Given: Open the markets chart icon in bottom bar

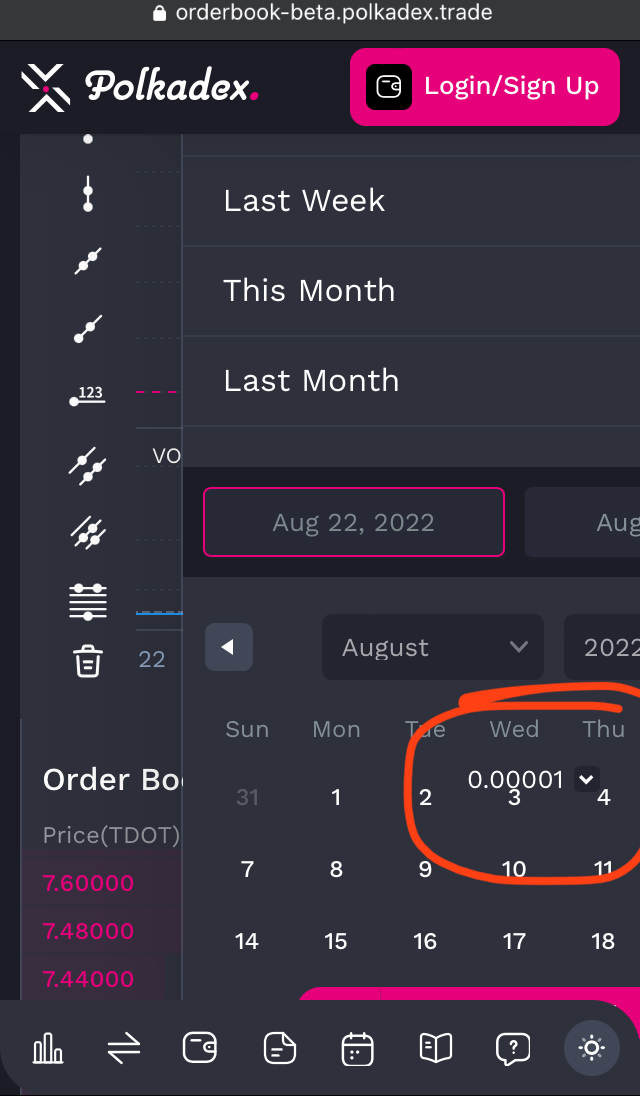Looking at the screenshot, I should coord(47,1048).
